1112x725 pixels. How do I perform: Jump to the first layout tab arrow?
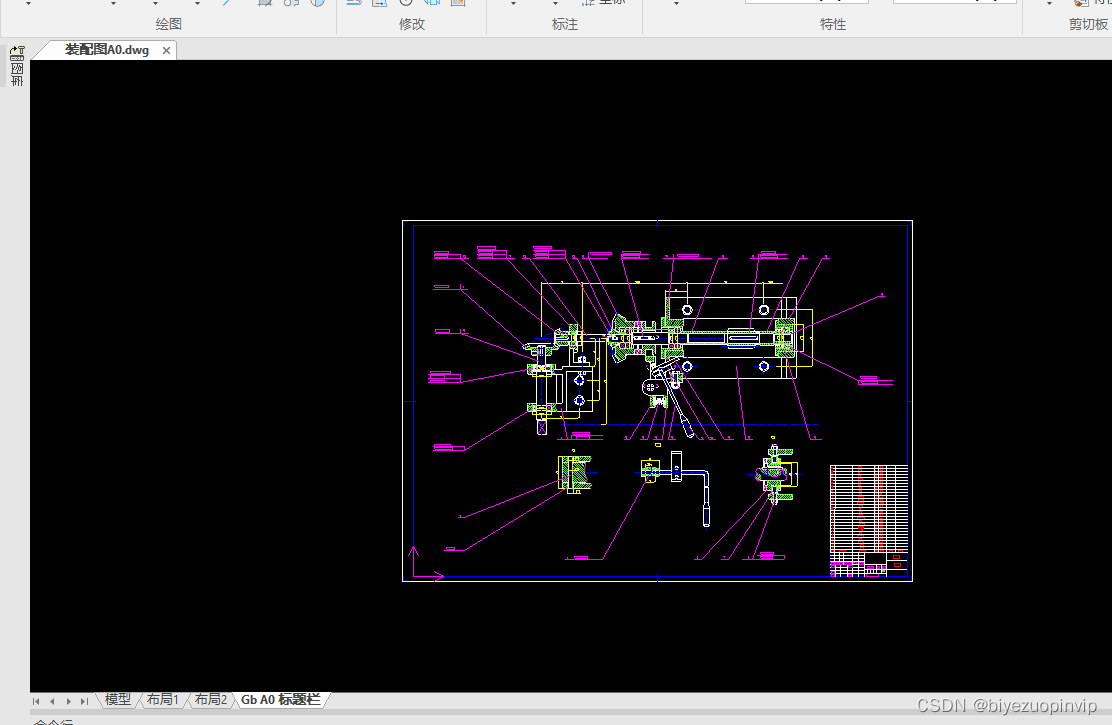(36, 701)
